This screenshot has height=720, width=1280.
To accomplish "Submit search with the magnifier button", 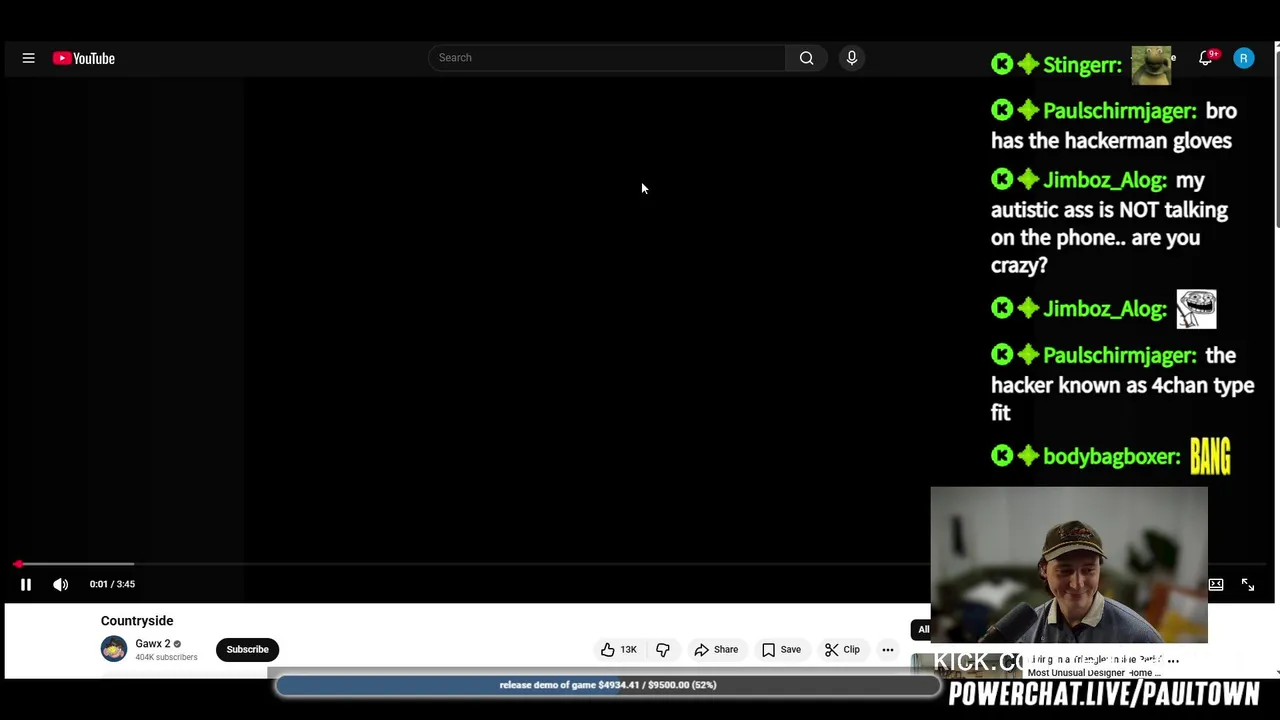I will point(806,58).
